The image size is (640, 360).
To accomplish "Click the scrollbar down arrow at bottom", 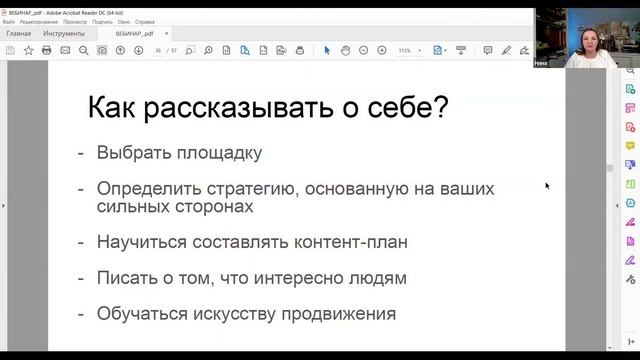I will point(610,348).
